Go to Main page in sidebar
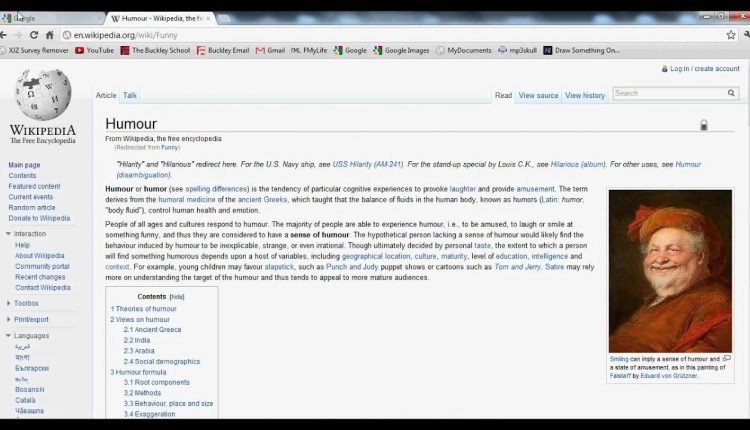The image size is (750, 430). (24, 165)
